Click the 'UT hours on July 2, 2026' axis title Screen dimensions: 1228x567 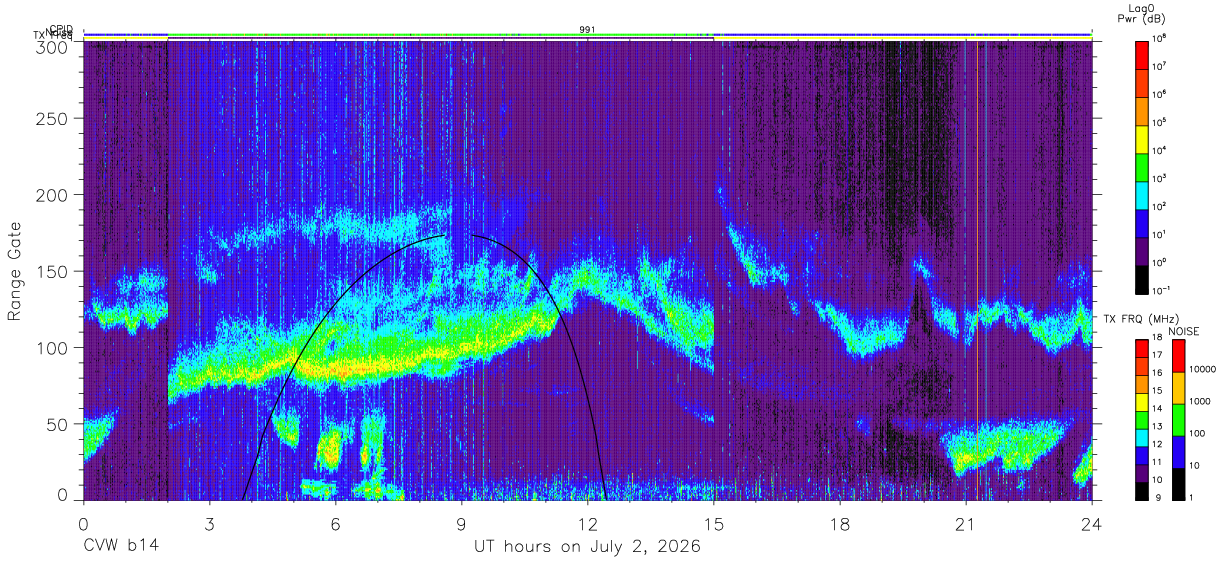587,547
